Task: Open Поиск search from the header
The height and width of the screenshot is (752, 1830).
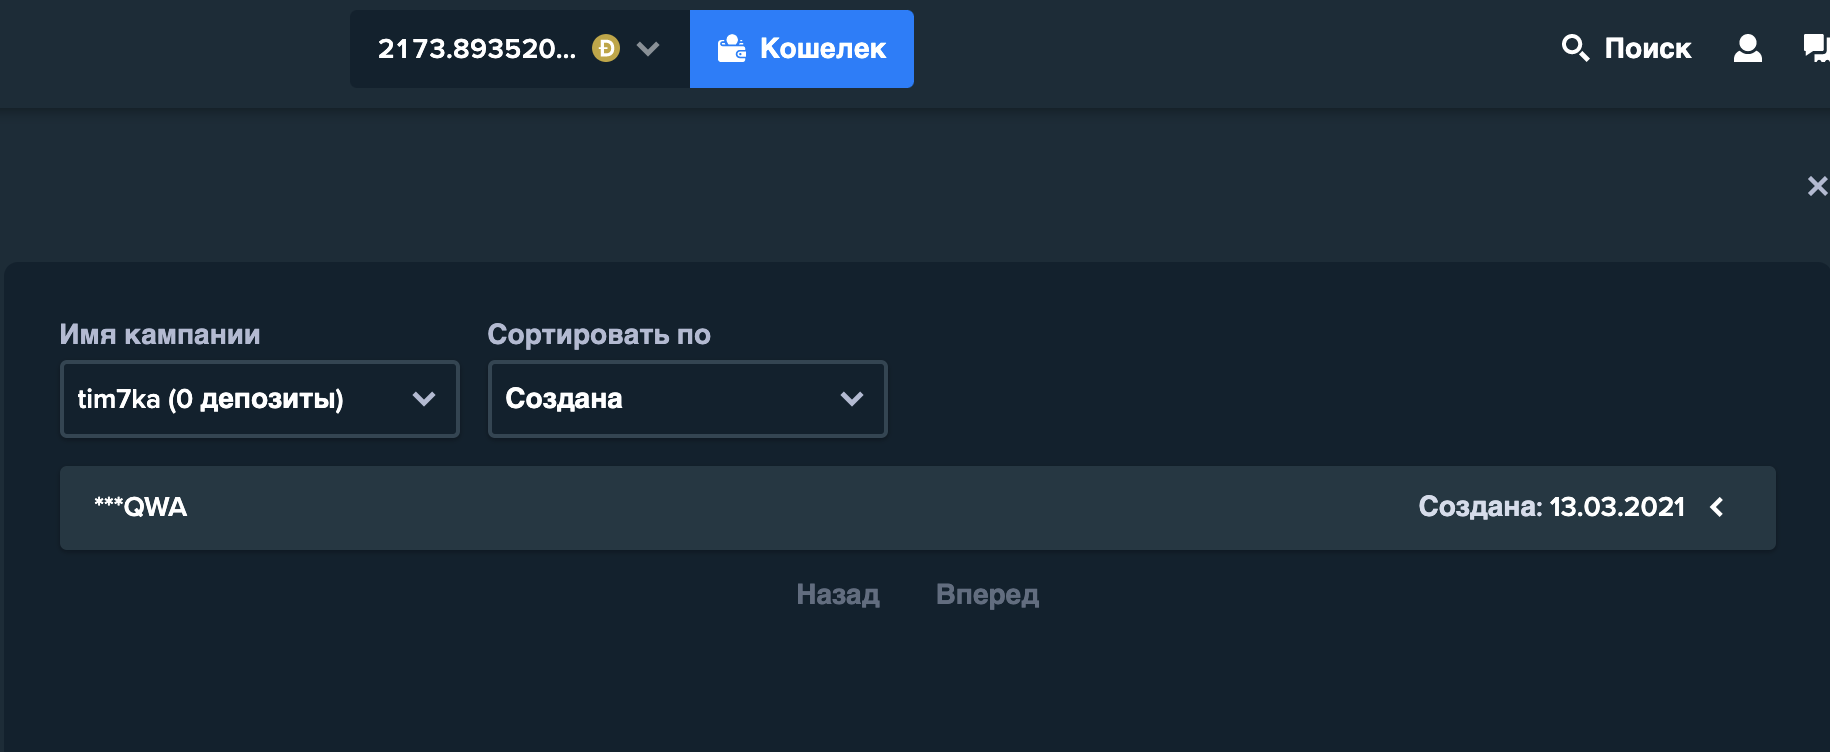Action: click(1626, 48)
